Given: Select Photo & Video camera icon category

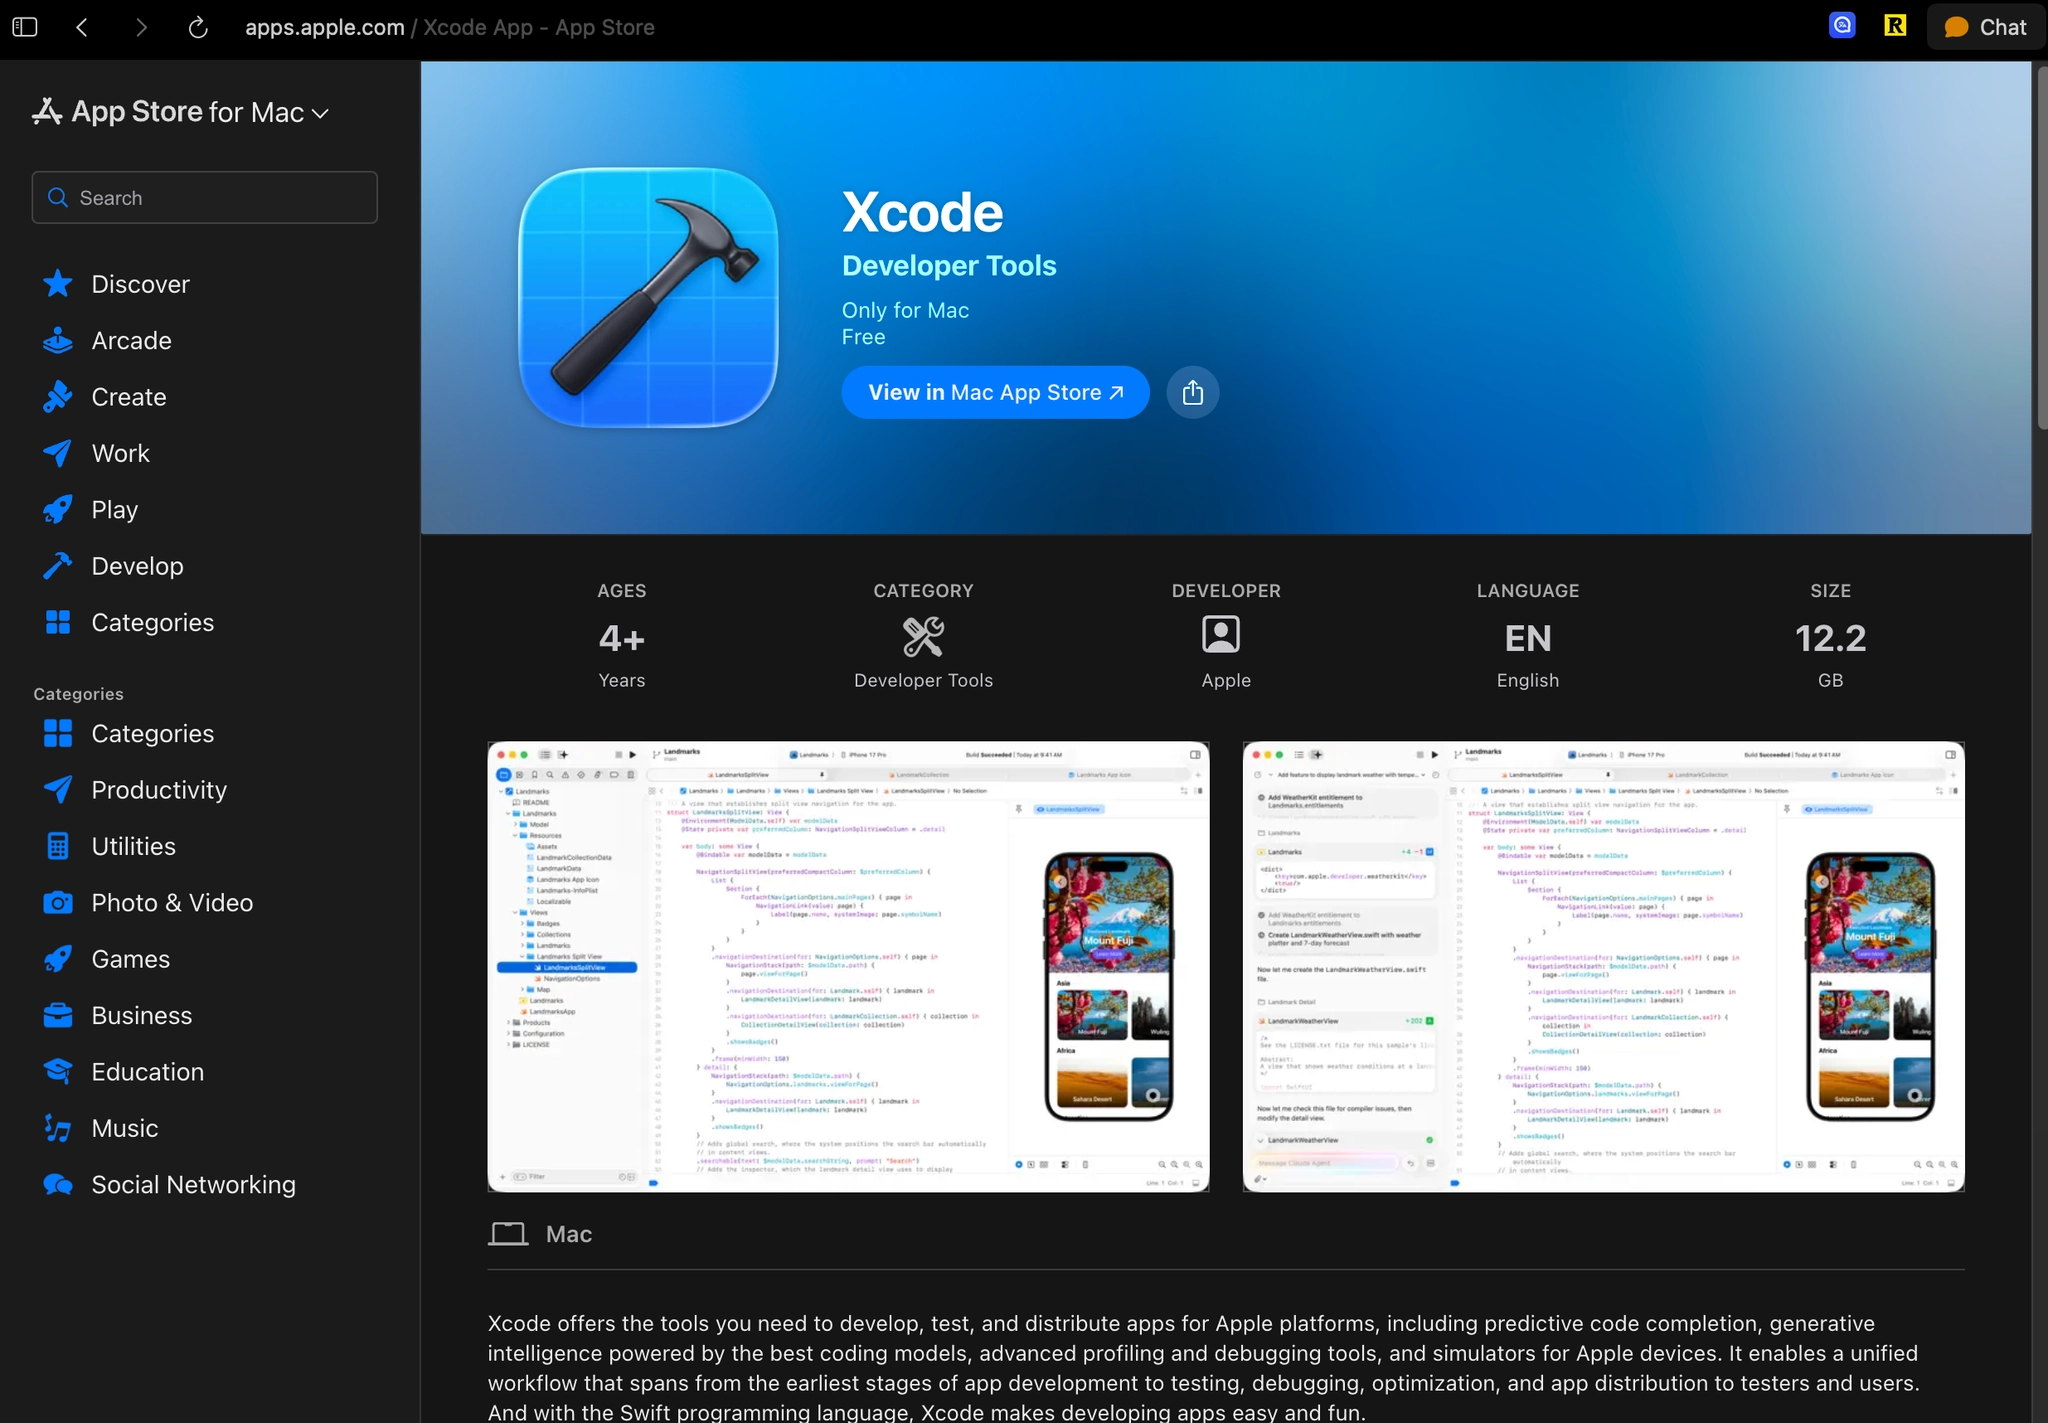Looking at the screenshot, I should 58,903.
